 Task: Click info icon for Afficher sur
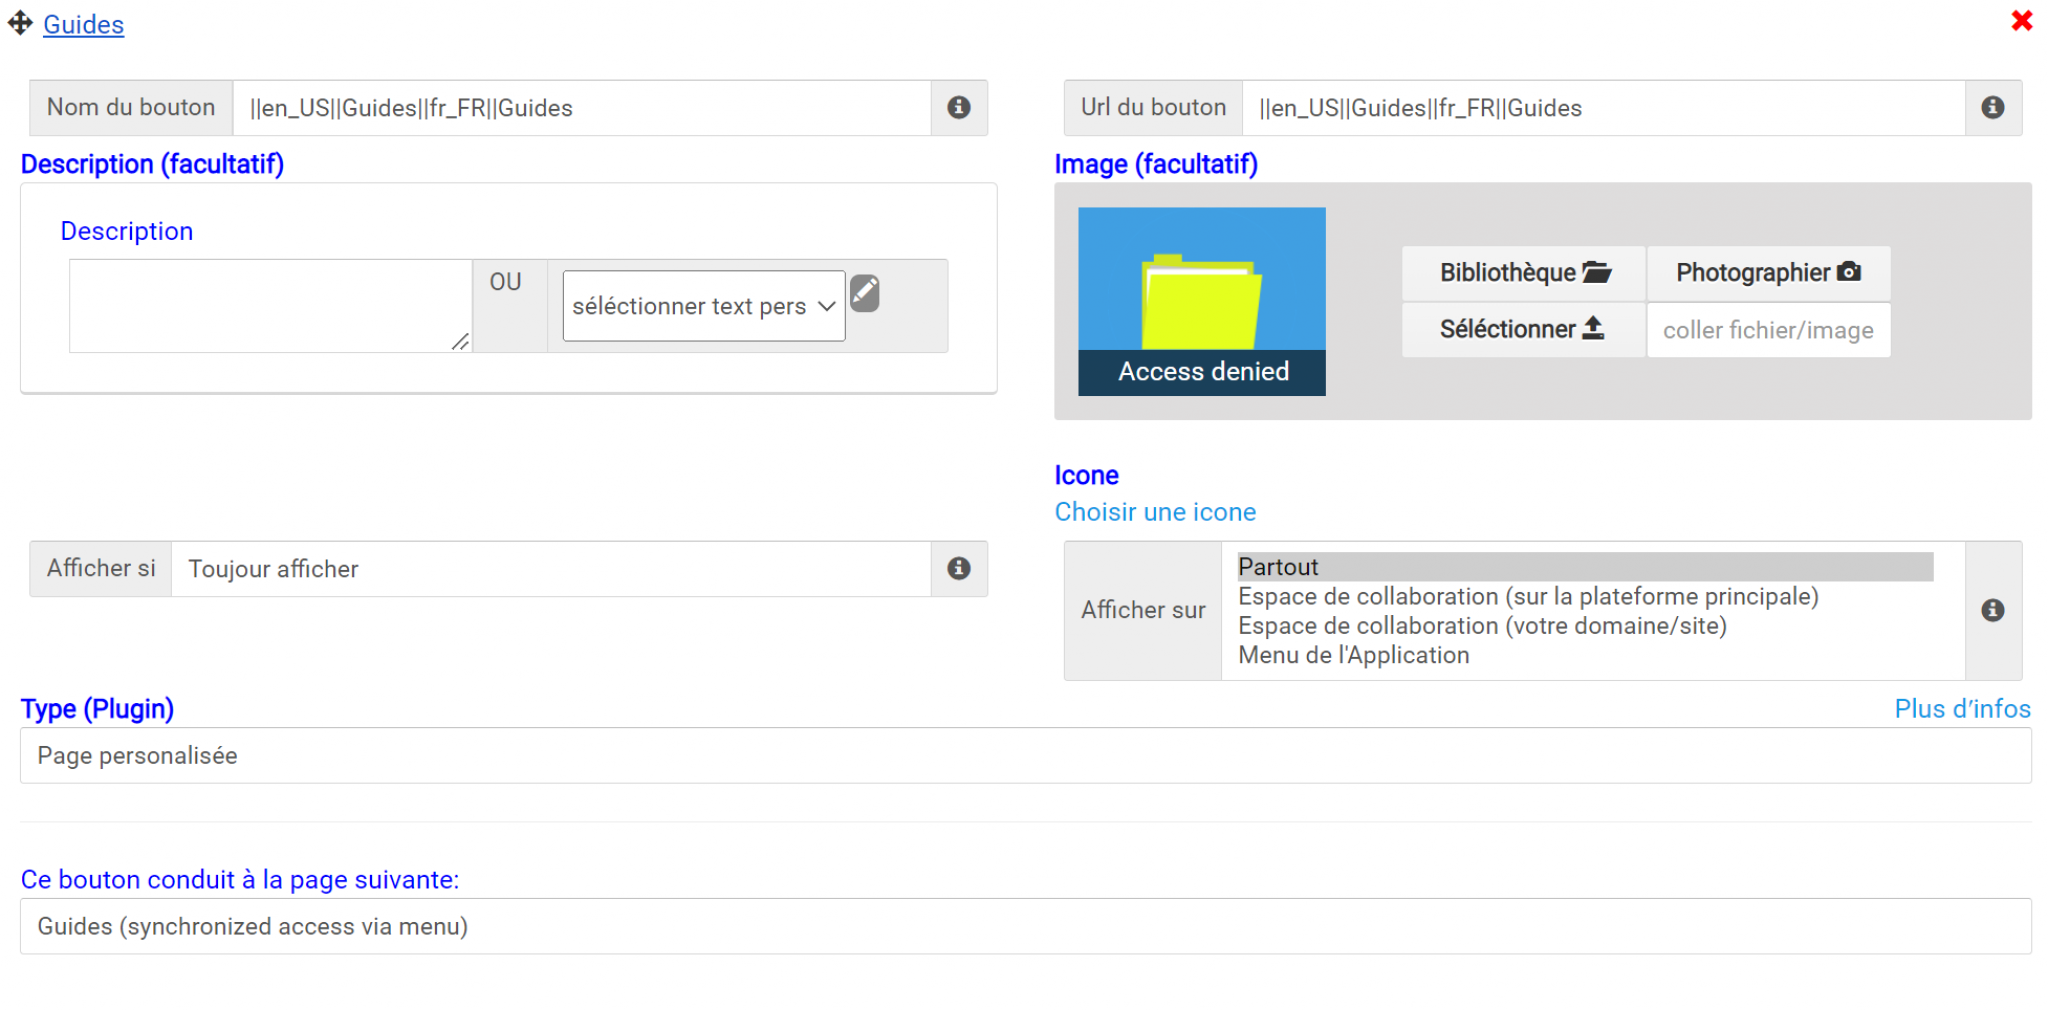click(x=1992, y=610)
